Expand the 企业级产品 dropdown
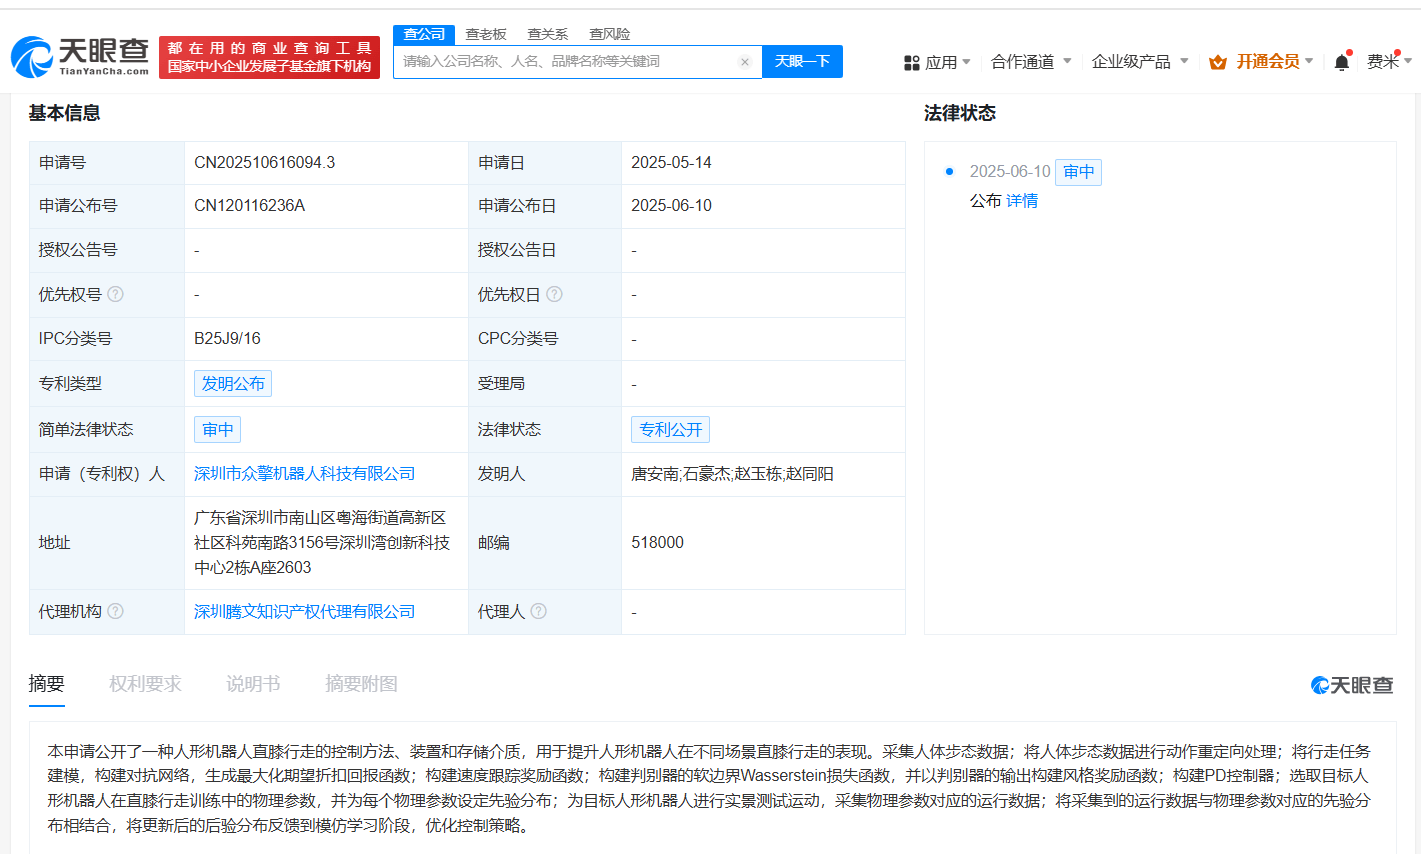 1140,62
